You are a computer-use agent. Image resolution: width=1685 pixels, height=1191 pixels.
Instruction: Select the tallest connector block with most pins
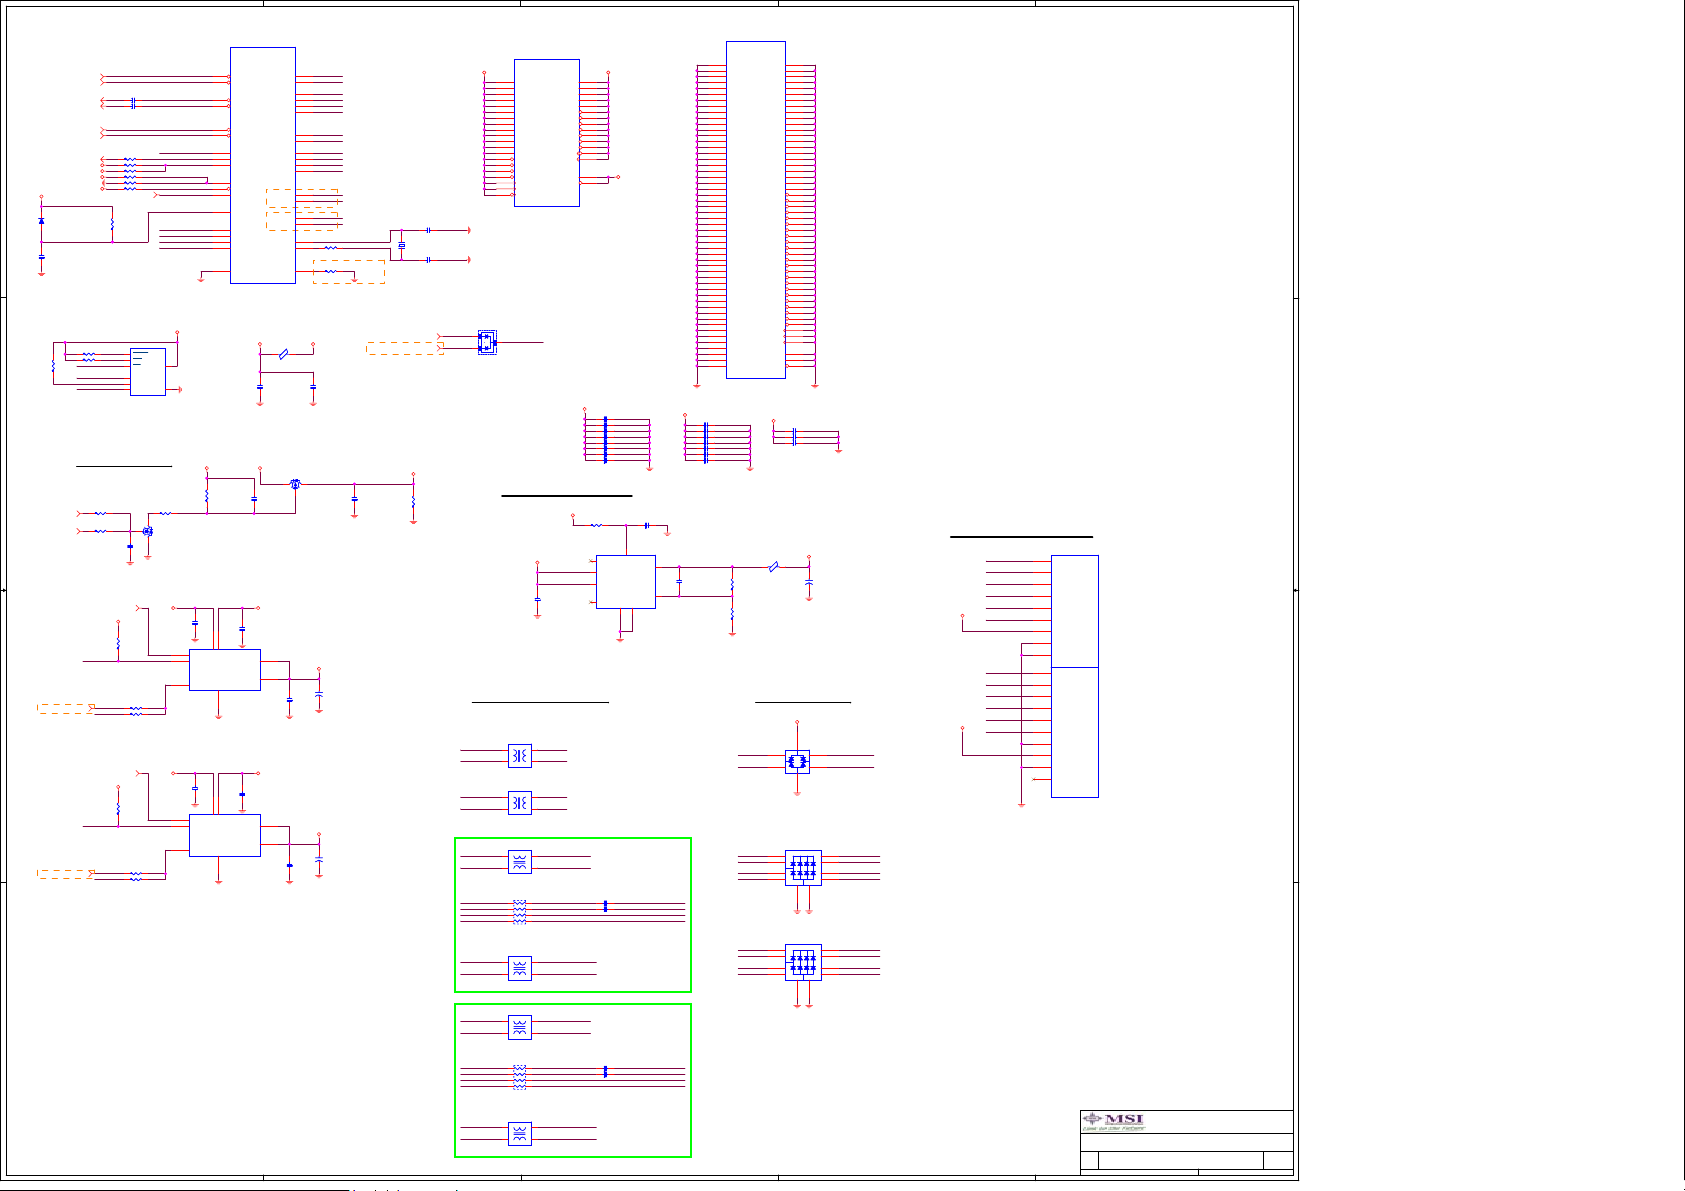tap(756, 210)
